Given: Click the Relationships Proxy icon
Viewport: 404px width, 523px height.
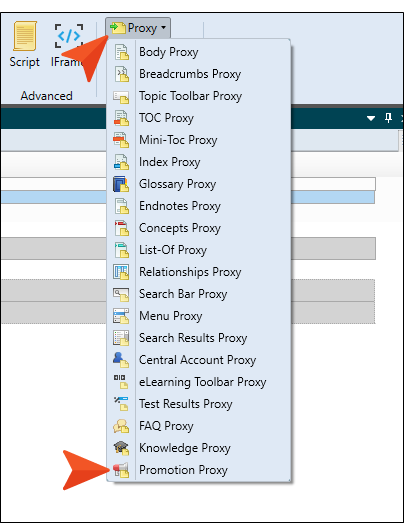Looking at the screenshot, I should (121, 272).
